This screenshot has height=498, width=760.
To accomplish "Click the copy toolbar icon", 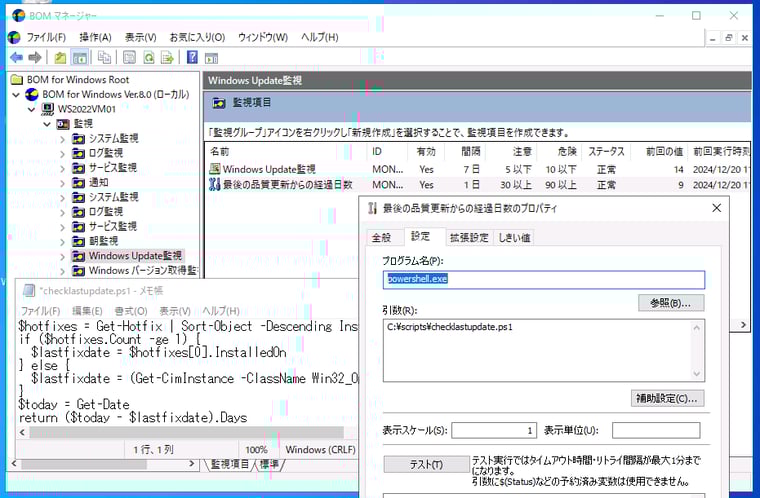I will [104, 58].
